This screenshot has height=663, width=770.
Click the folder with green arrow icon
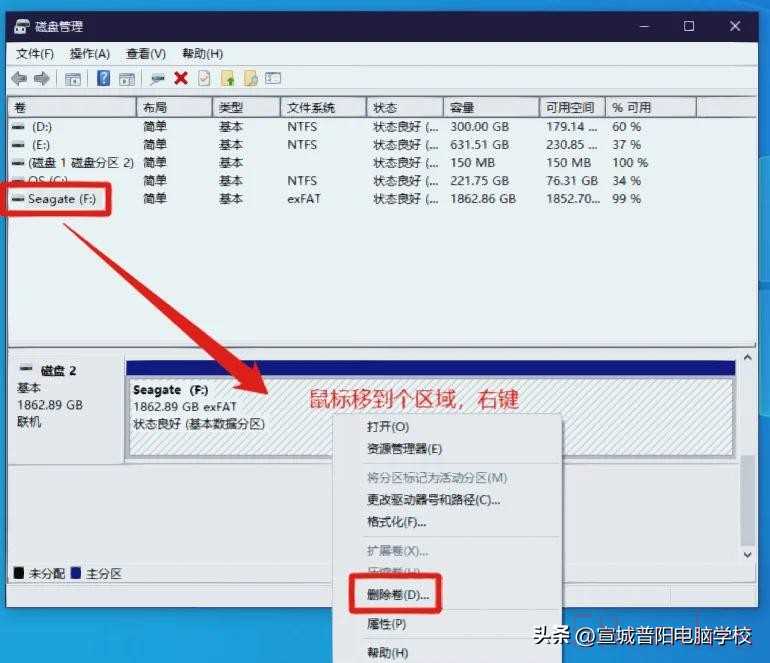(x=228, y=79)
